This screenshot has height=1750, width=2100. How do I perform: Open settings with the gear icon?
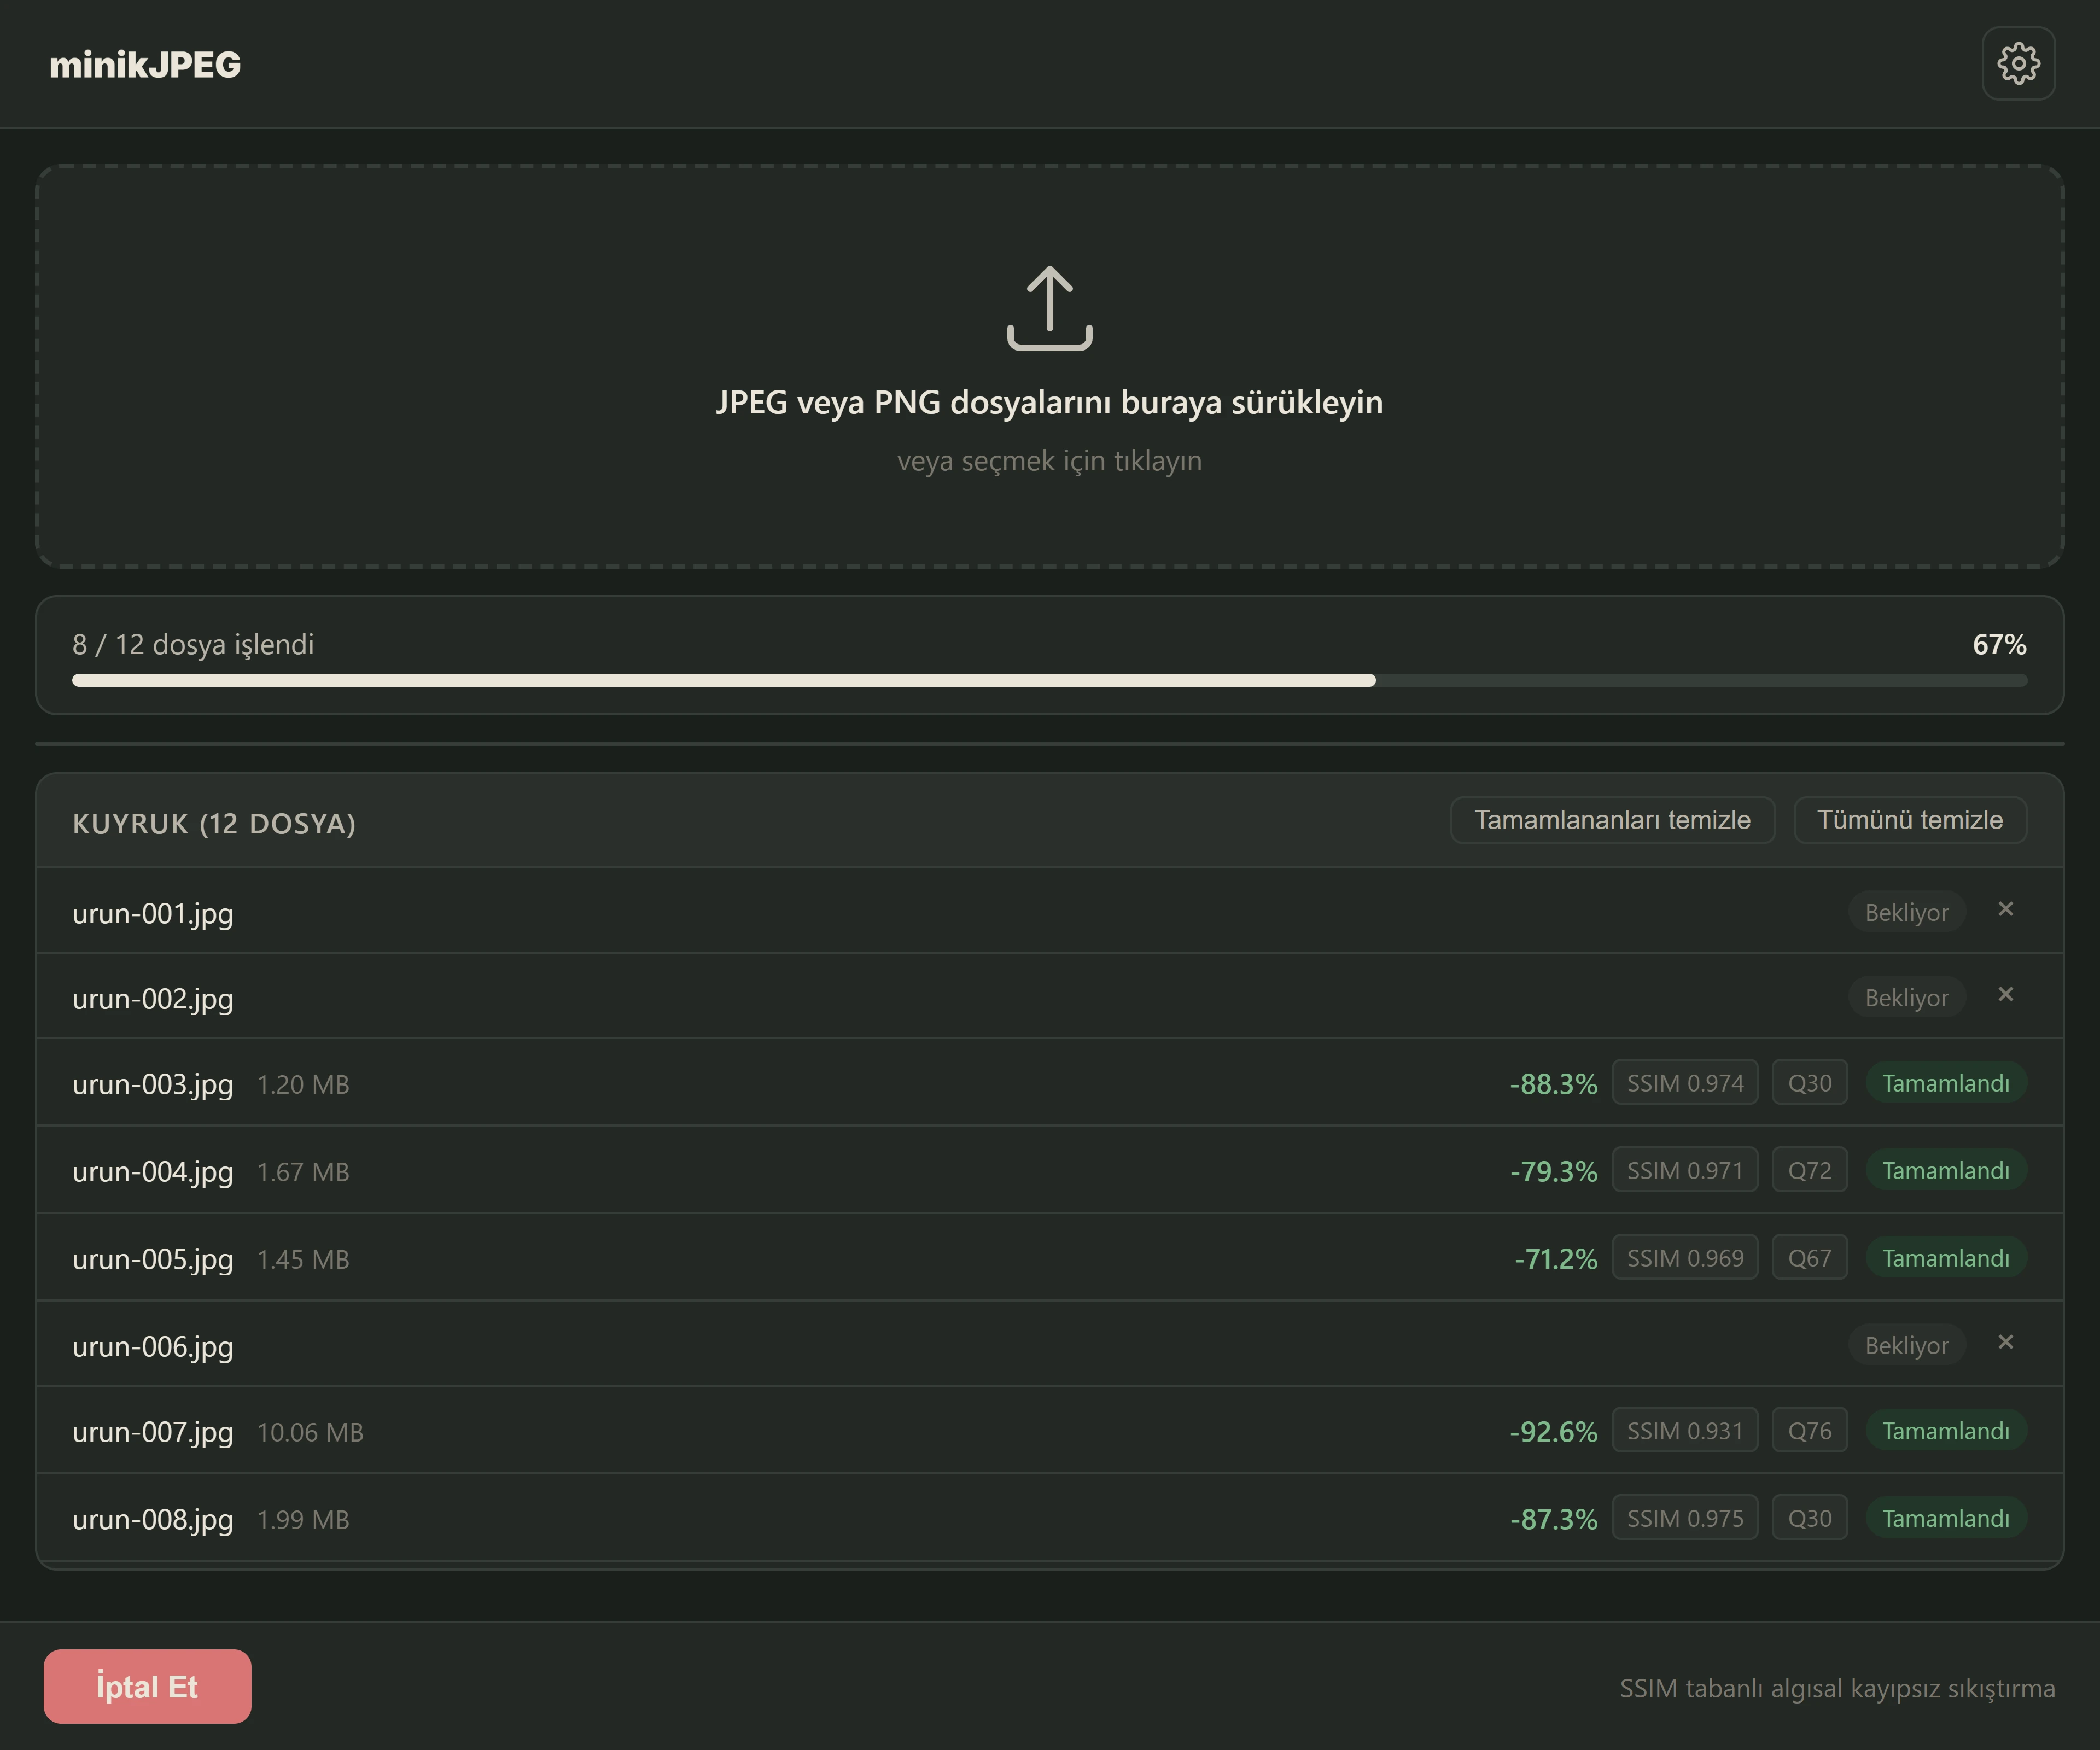point(2018,63)
